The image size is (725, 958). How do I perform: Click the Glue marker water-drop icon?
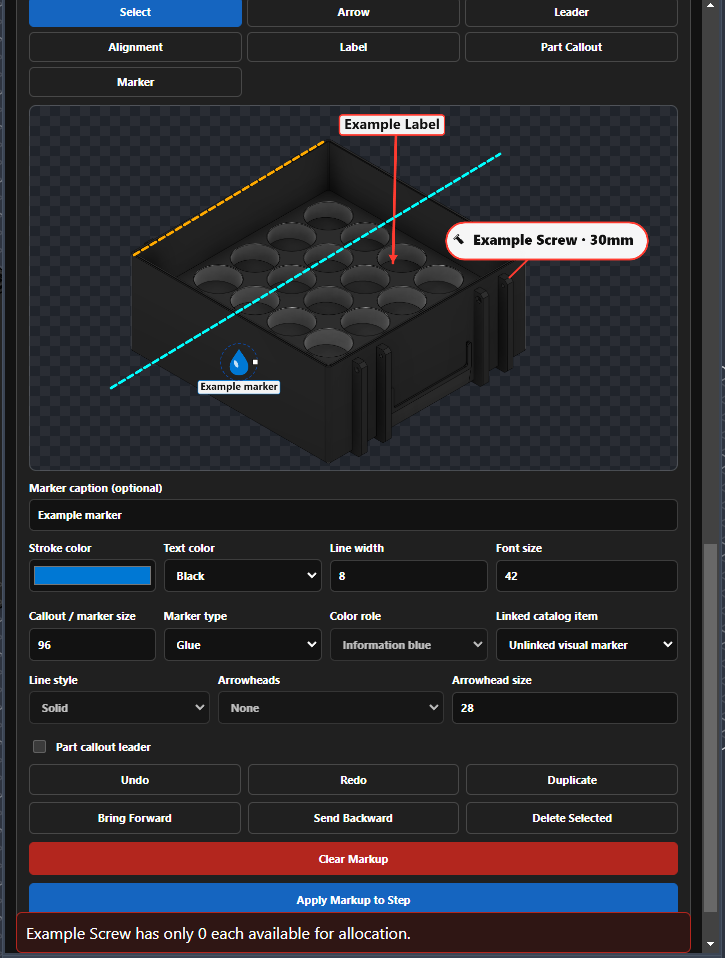tap(239, 362)
